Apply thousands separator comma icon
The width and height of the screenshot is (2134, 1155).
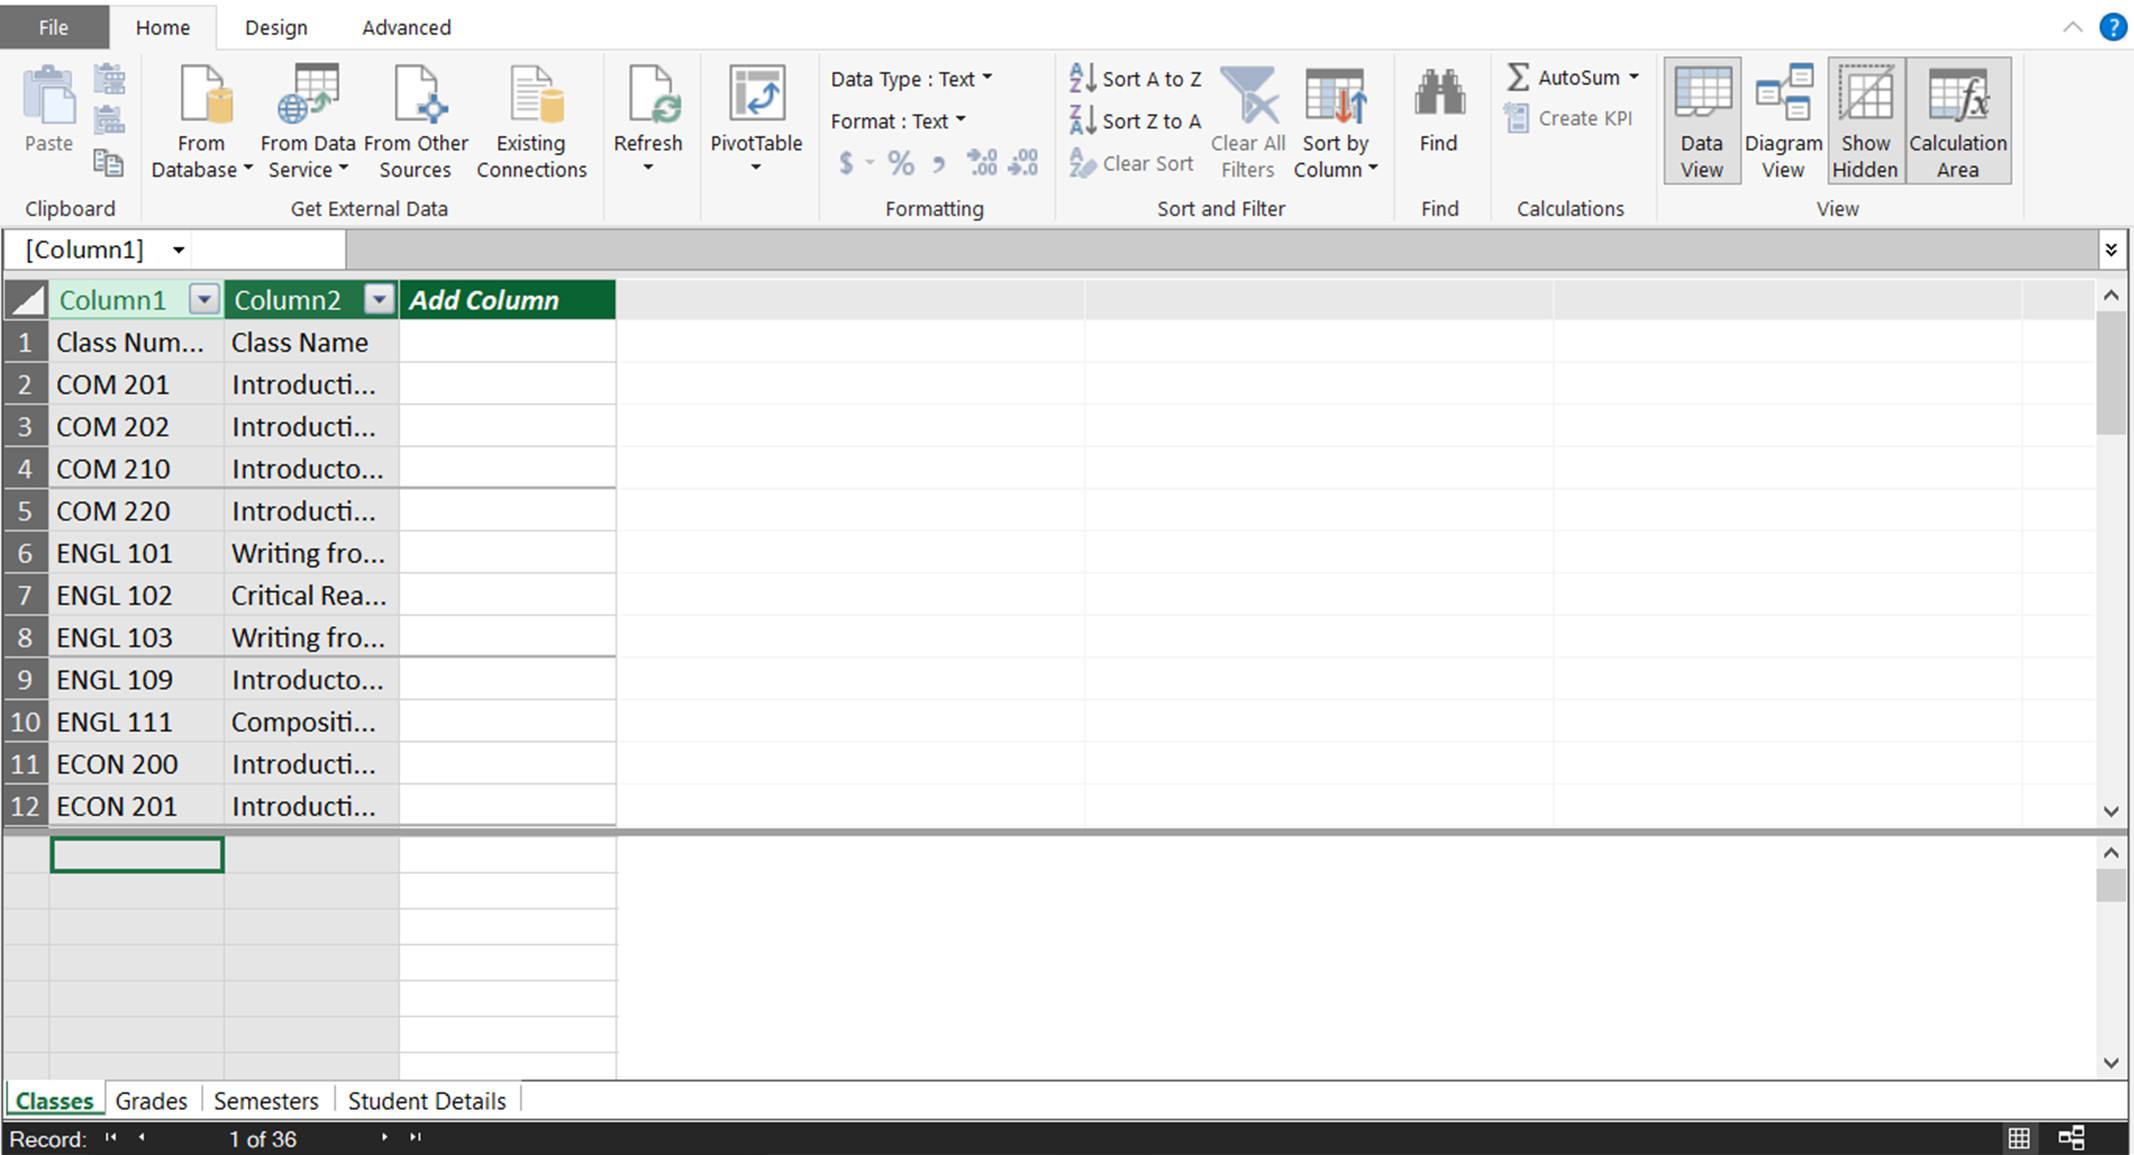pyautogui.click(x=939, y=163)
